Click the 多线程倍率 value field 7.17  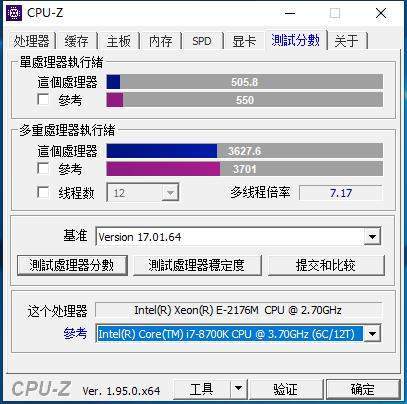[341, 193]
